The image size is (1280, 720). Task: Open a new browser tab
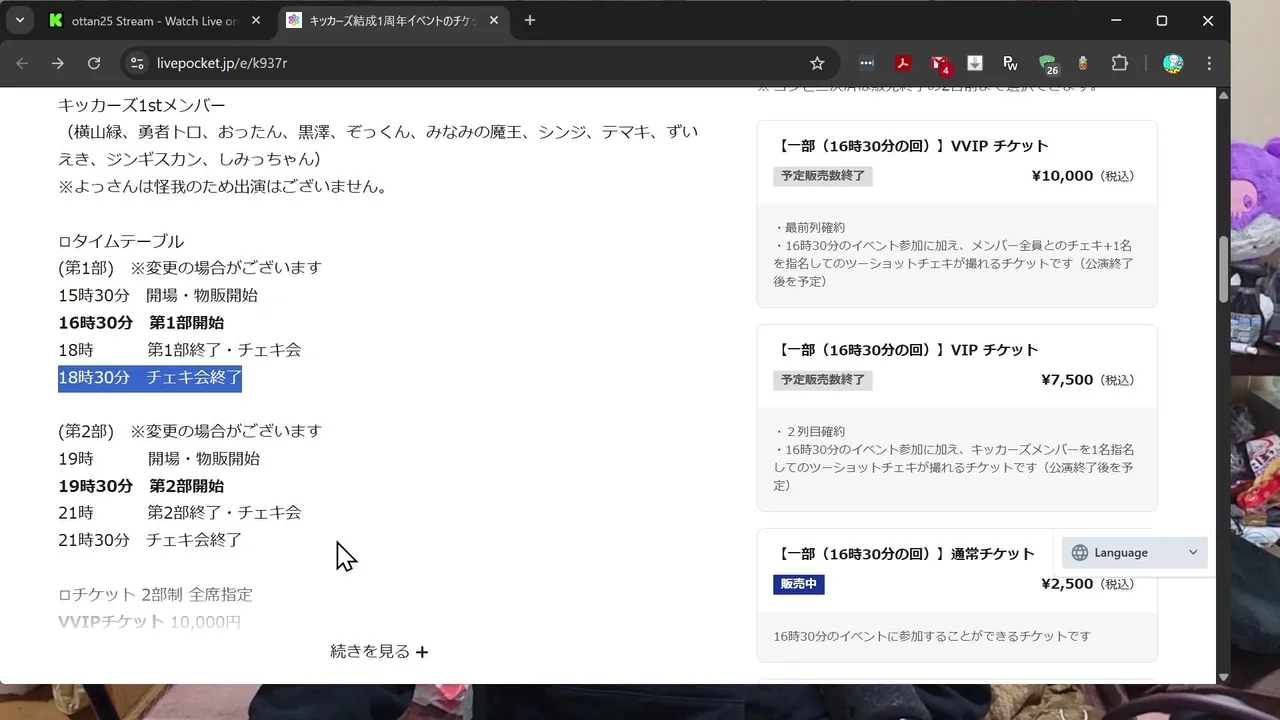tap(530, 20)
